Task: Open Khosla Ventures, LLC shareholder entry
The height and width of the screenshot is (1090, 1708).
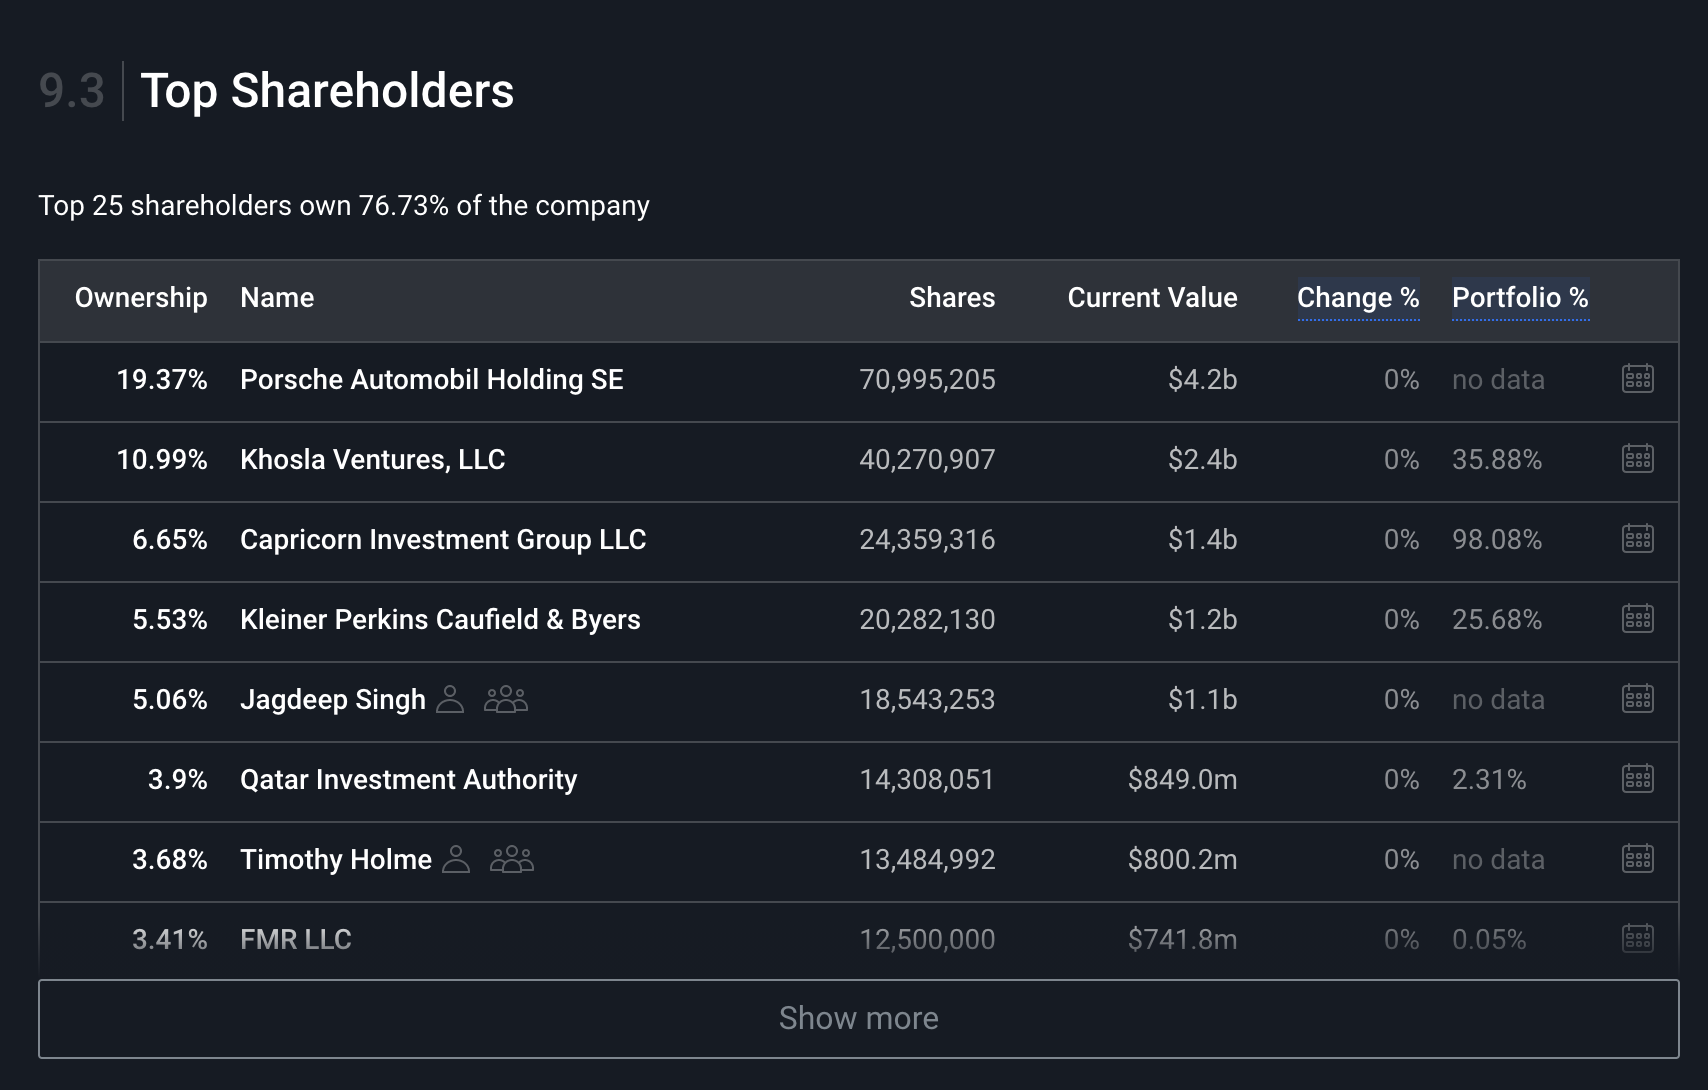Action: (x=372, y=460)
